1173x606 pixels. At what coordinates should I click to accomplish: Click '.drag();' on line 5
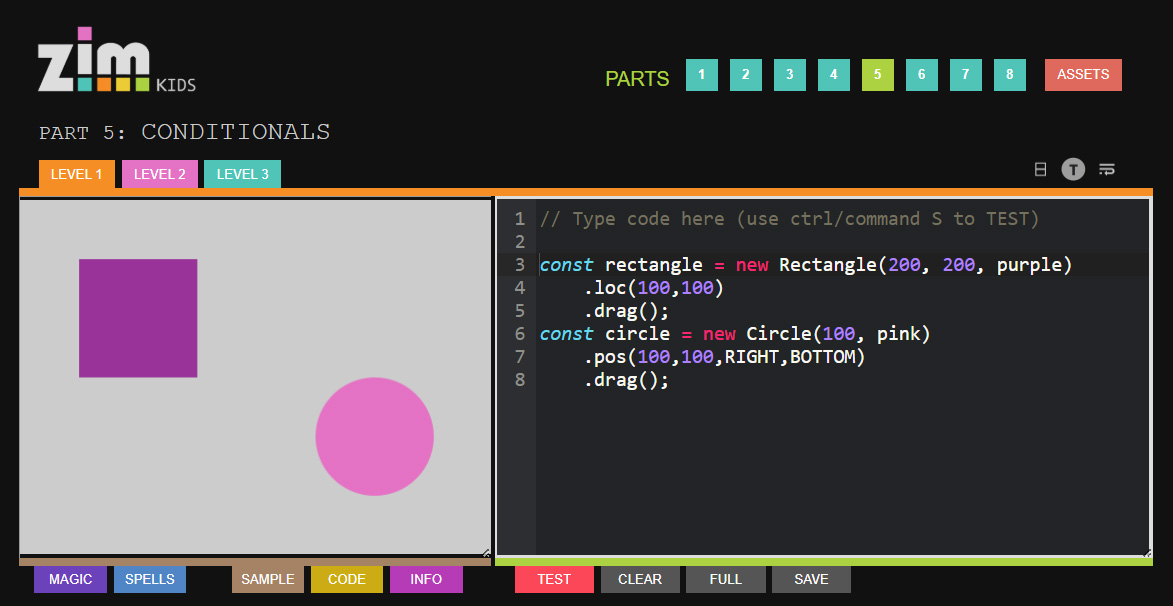point(625,310)
